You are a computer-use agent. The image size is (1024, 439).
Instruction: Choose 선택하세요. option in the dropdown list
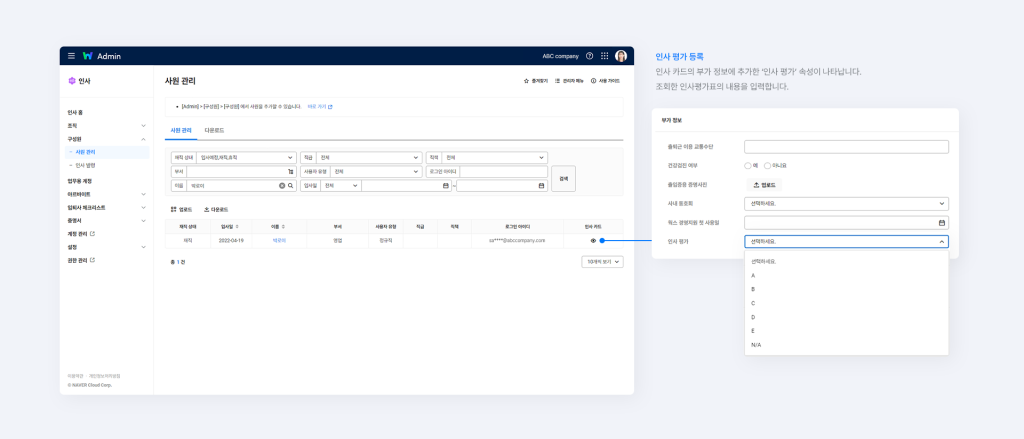click(x=846, y=261)
